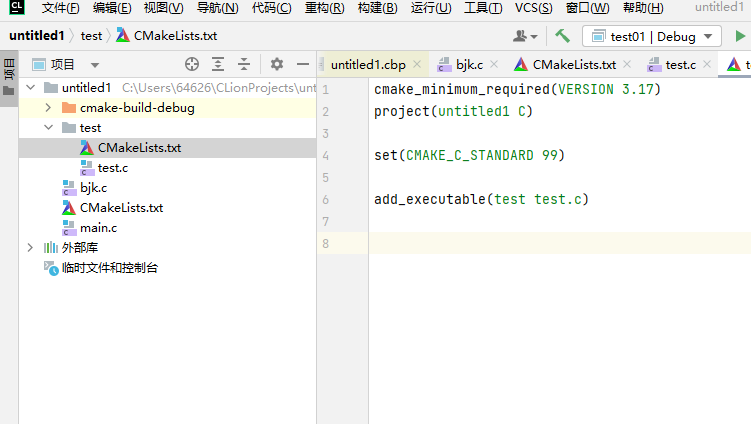Click the locate/select opened file icon
This screenshot has height=424, width=751.
point(192,64)
